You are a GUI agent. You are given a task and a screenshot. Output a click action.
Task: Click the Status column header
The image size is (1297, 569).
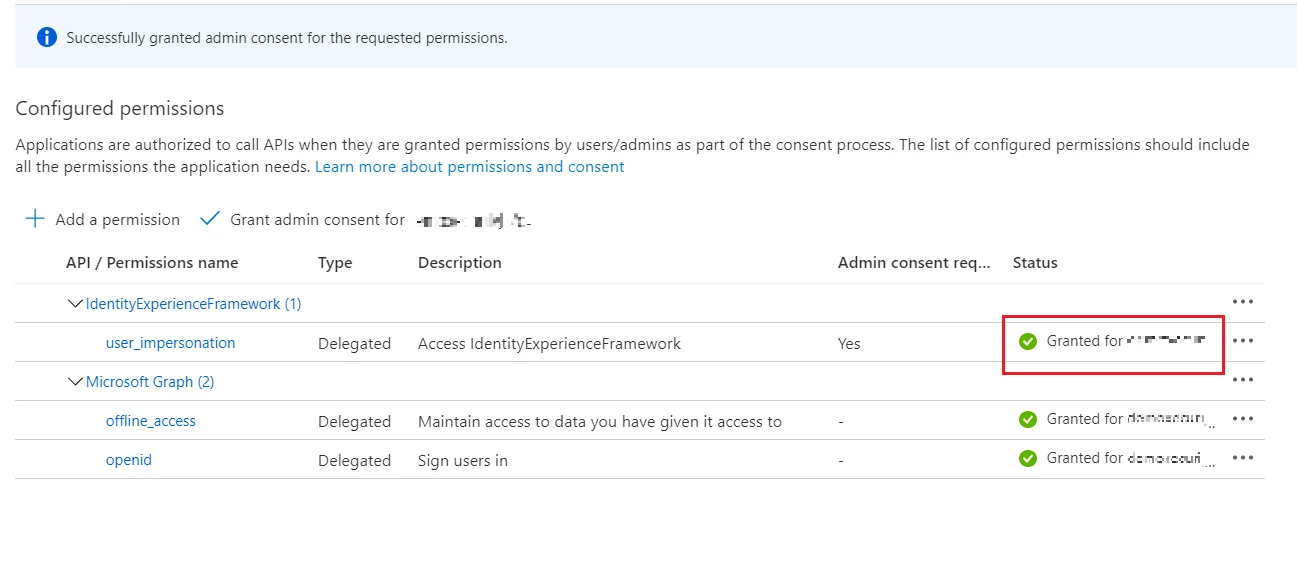[x=1035, y=263]
